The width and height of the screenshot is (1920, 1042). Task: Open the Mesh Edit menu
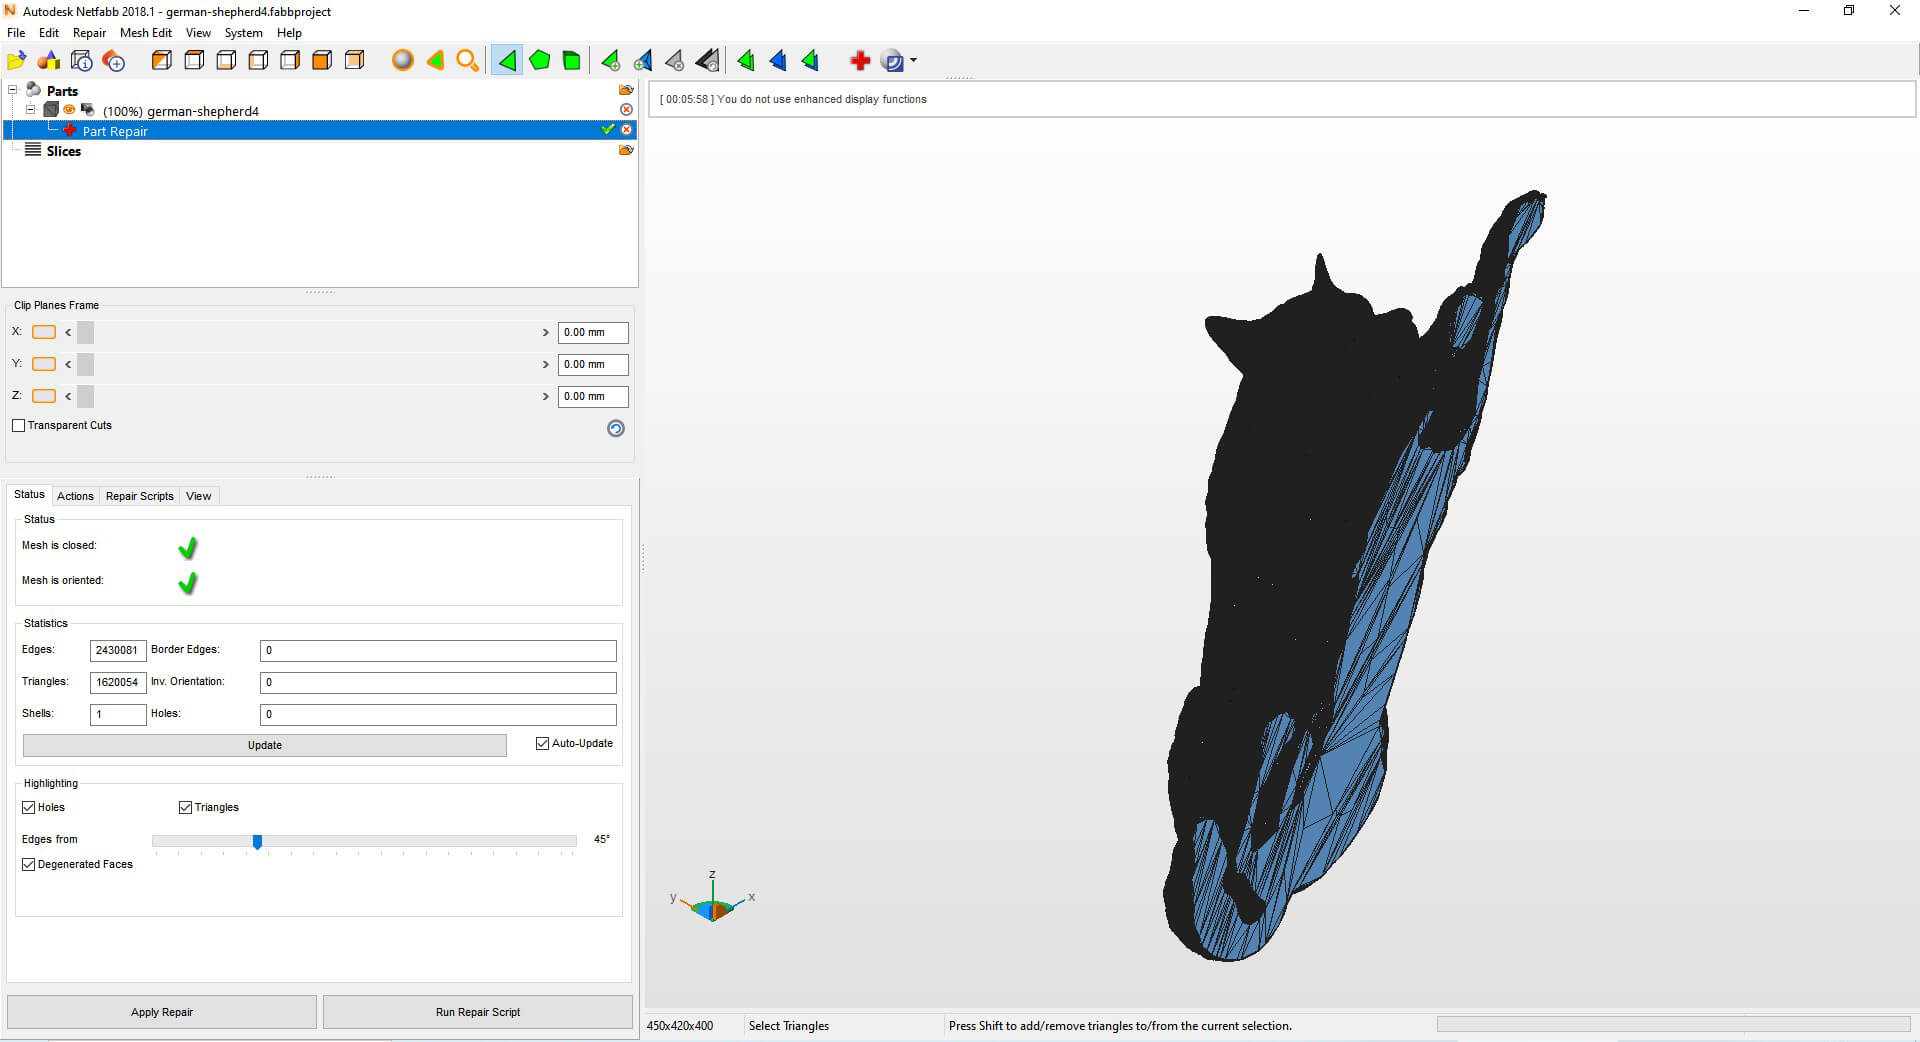(146, 33)
